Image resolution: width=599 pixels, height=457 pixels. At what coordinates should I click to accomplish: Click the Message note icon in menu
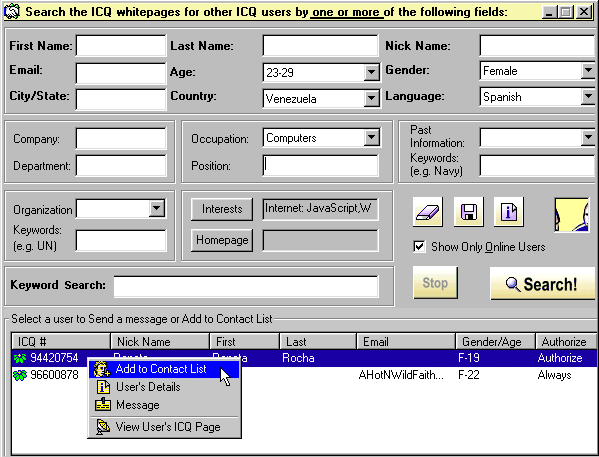point(103,405)
